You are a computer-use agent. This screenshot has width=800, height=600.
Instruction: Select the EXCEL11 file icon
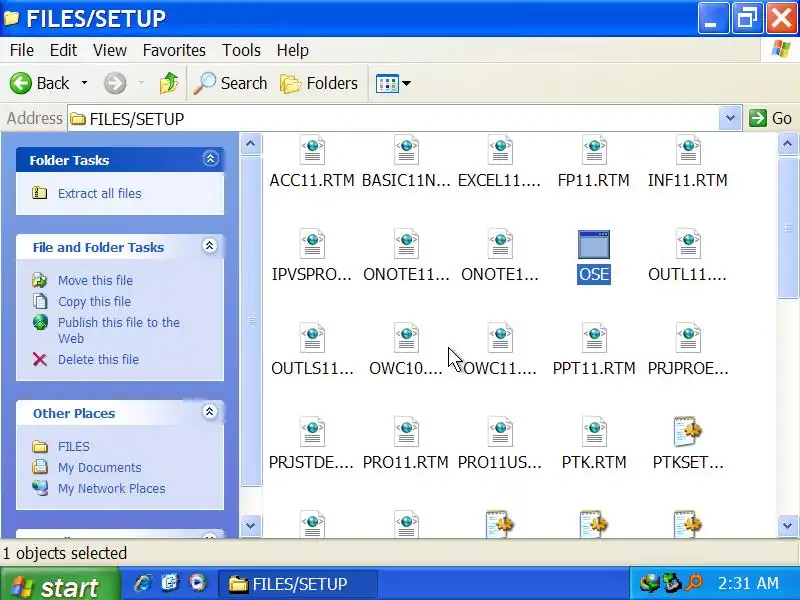pyautogui.click(x=500, y=150)
